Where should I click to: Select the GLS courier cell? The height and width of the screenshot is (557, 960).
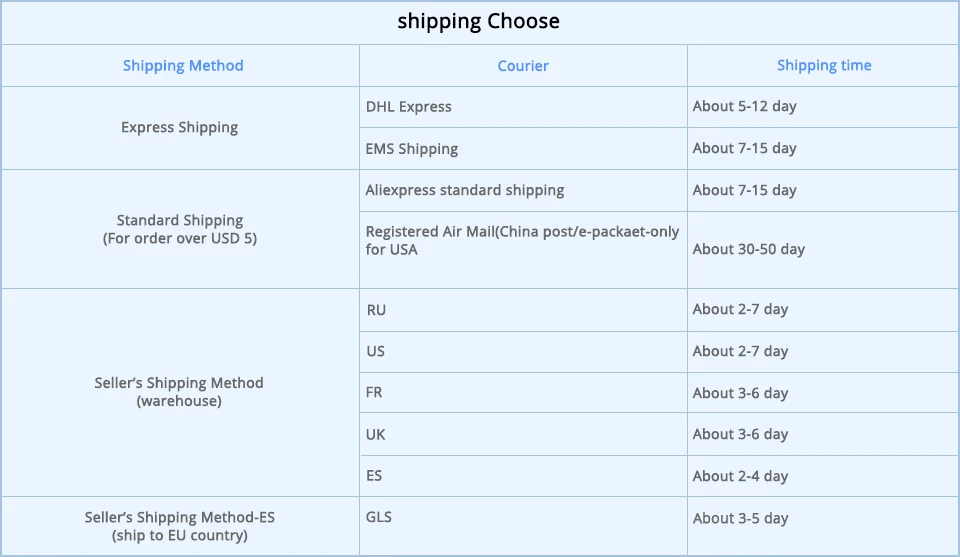point(379,517)
